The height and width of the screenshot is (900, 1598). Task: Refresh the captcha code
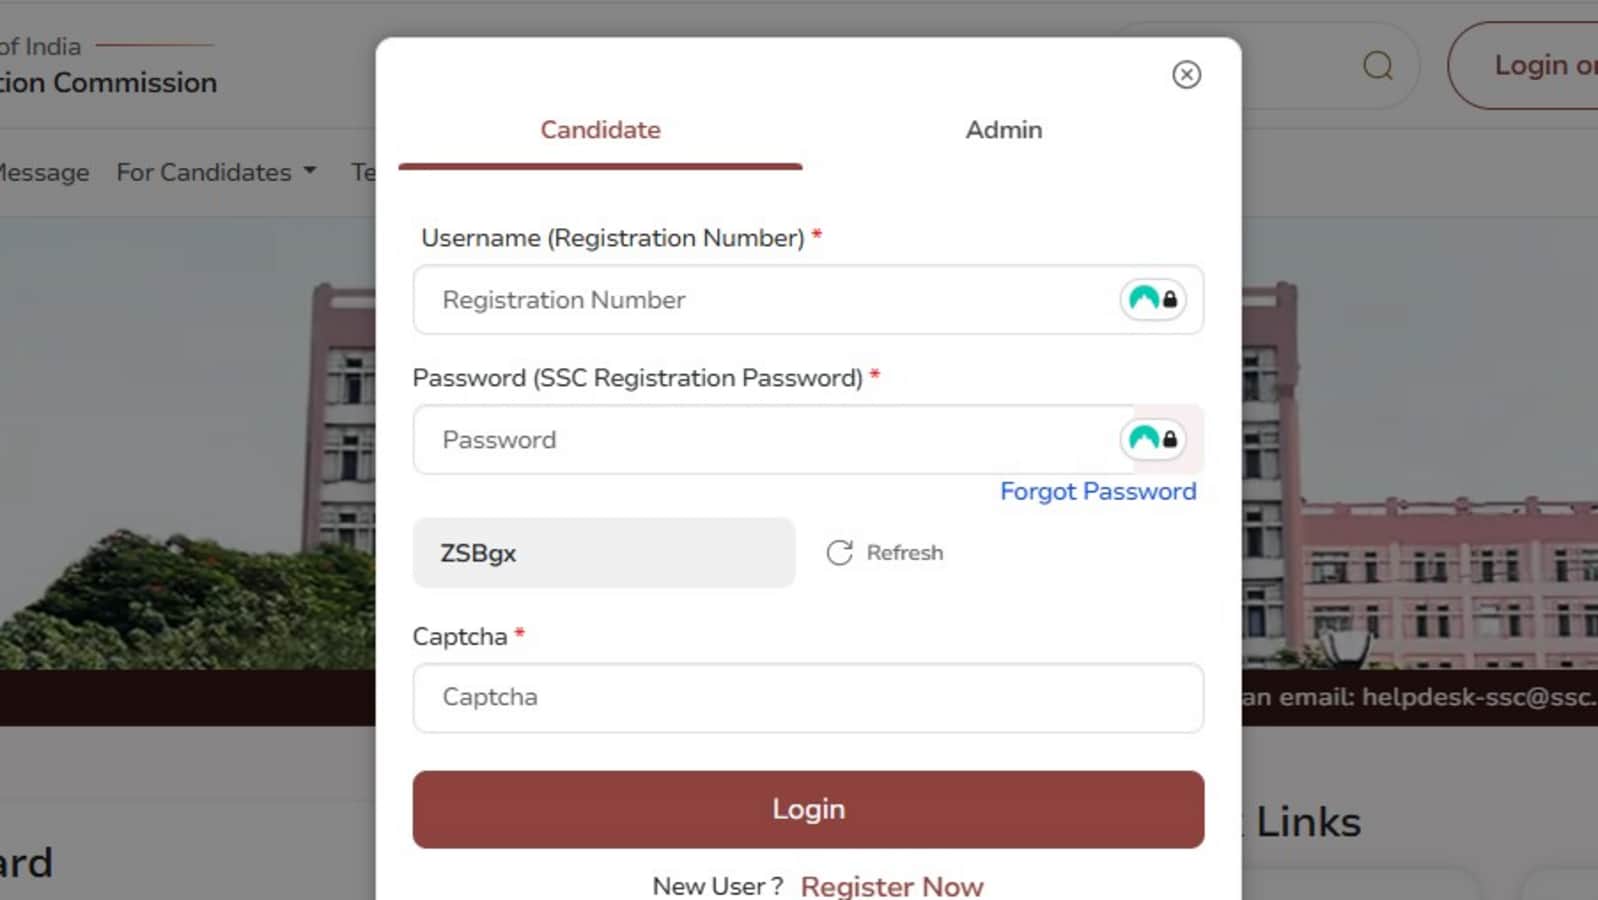click(x=885, y=553)
